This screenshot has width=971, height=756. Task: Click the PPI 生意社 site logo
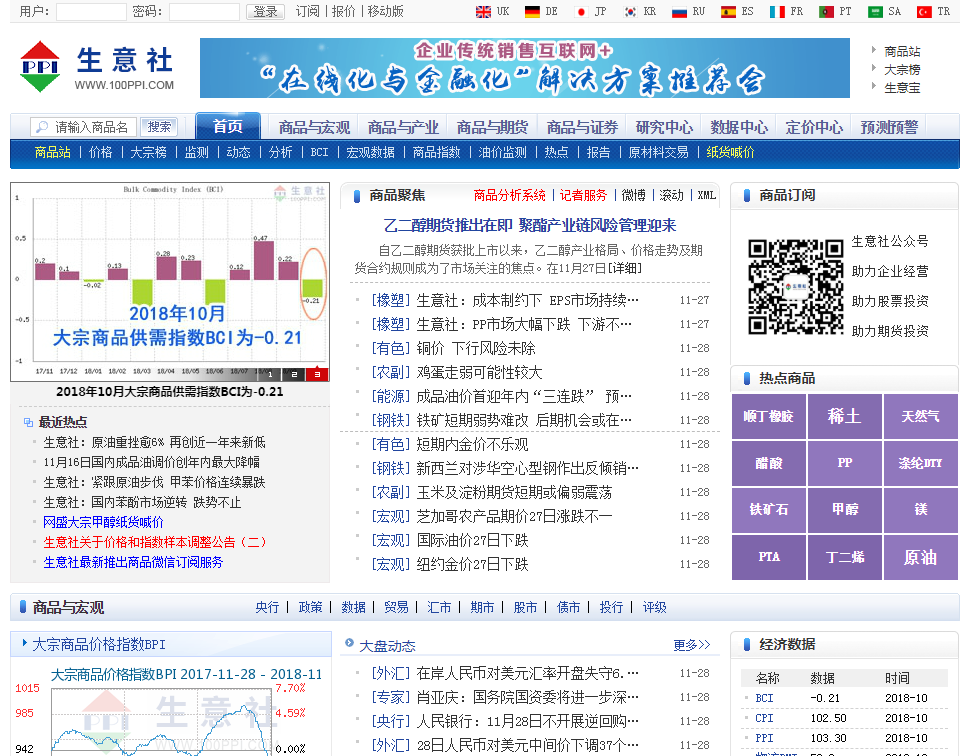97,67
